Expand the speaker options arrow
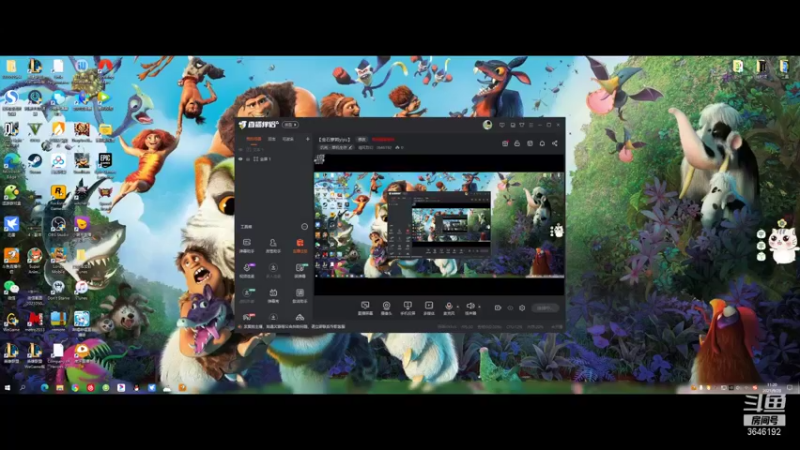 (x=479, y=307)
